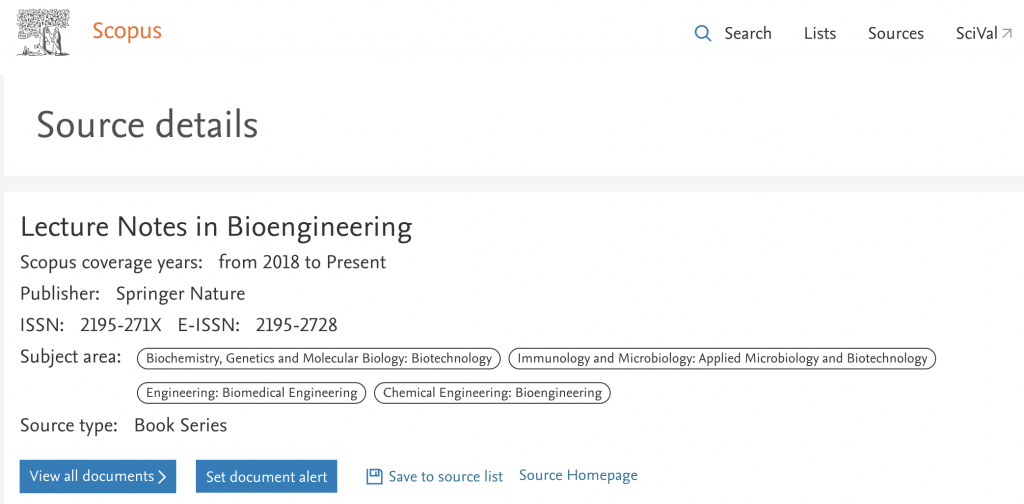Screen dimensions: 1024x504
Task: Click the Engineering: Biomedical Engineering tag
Action: (251, 393)
